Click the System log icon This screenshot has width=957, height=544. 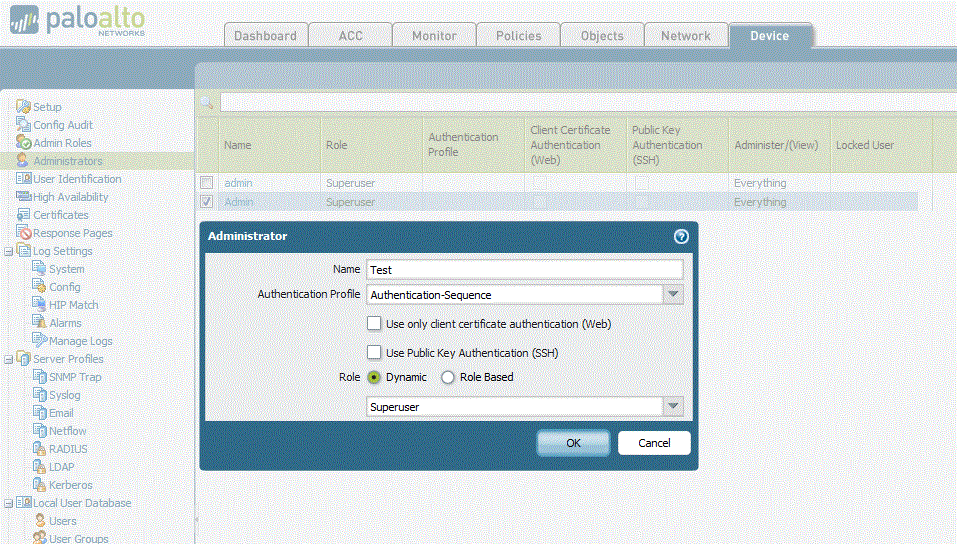point(39,268)
